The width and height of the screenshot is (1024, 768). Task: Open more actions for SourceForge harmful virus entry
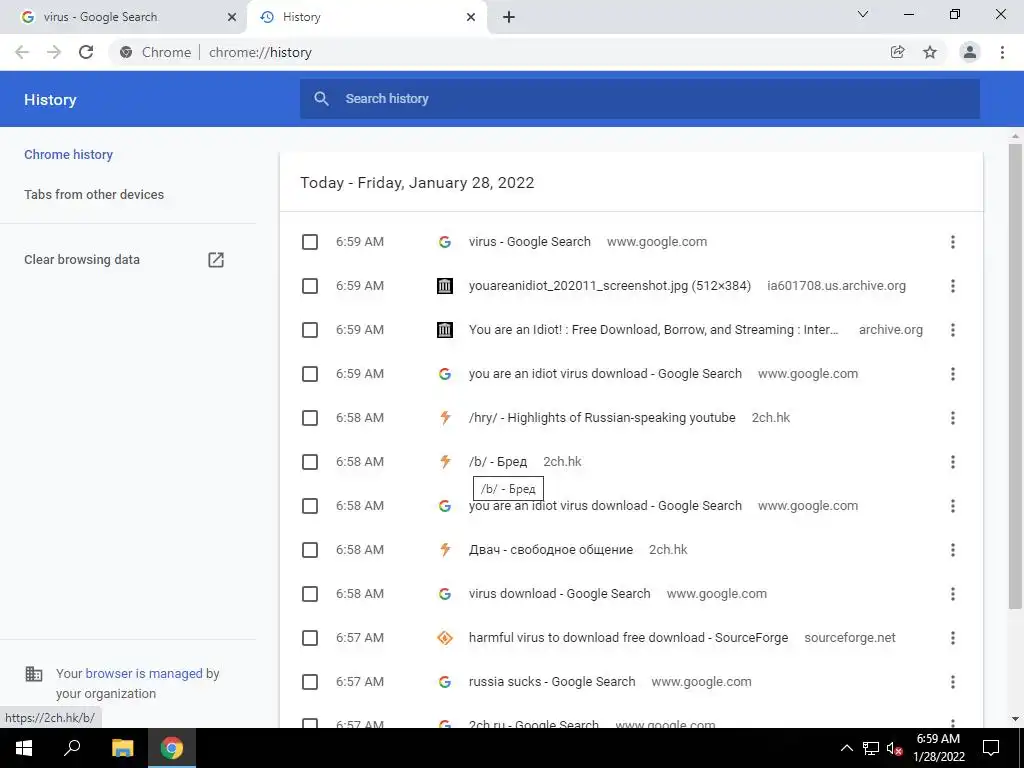click(953, 638)
